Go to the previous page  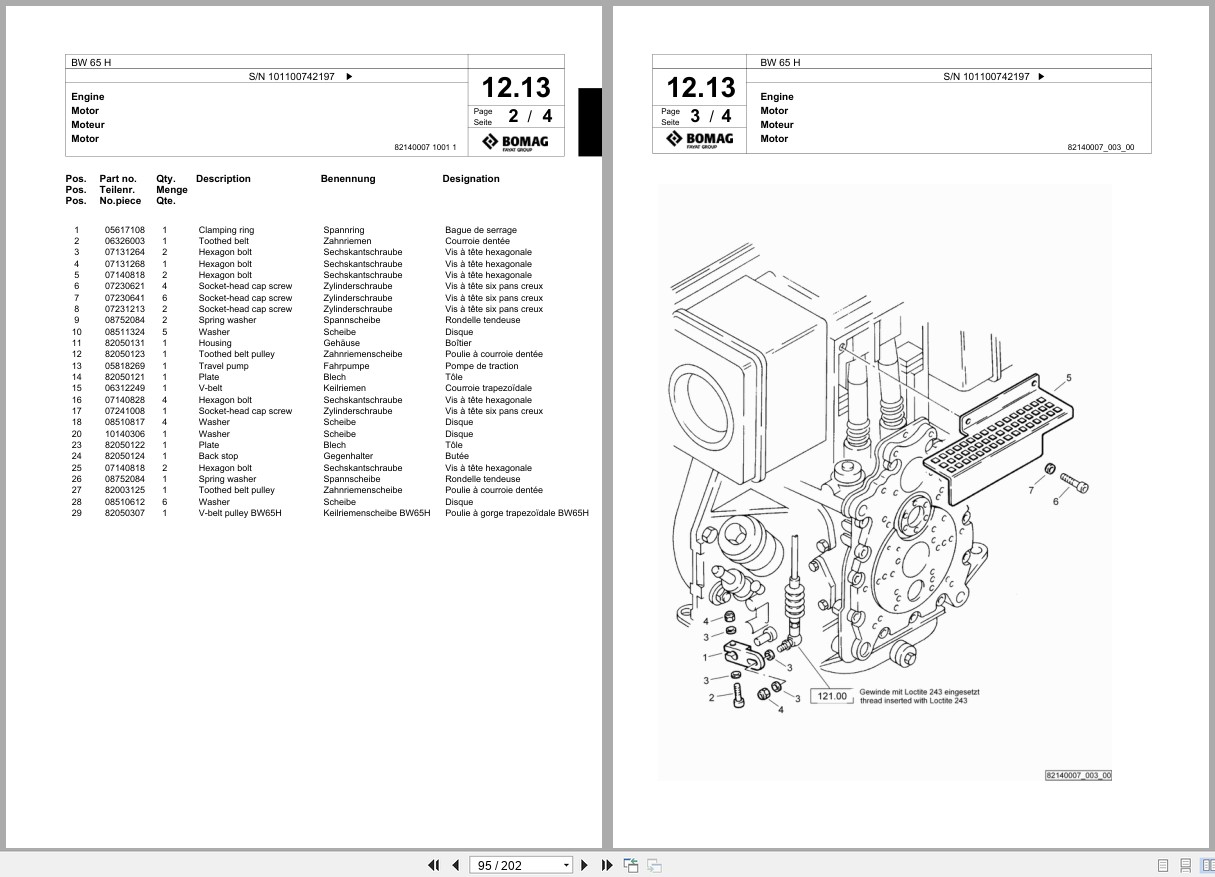456,865
